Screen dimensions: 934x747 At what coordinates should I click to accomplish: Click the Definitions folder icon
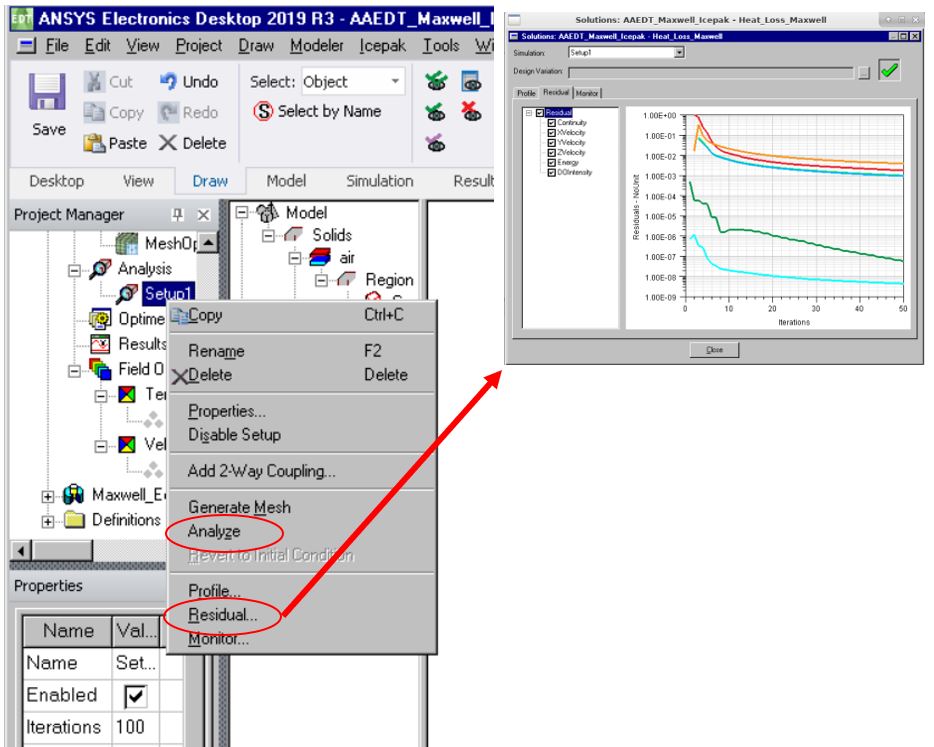(x=74, y=520)
